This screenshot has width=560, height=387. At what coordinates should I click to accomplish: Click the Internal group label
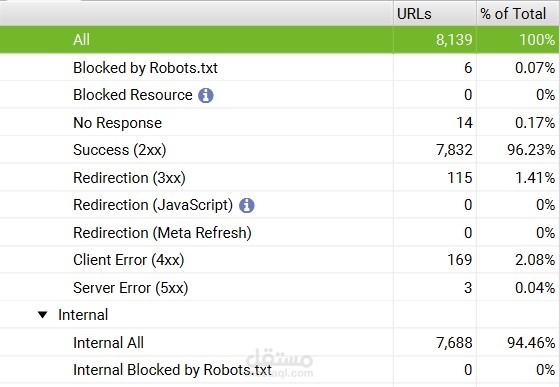(x=83, y=315)
